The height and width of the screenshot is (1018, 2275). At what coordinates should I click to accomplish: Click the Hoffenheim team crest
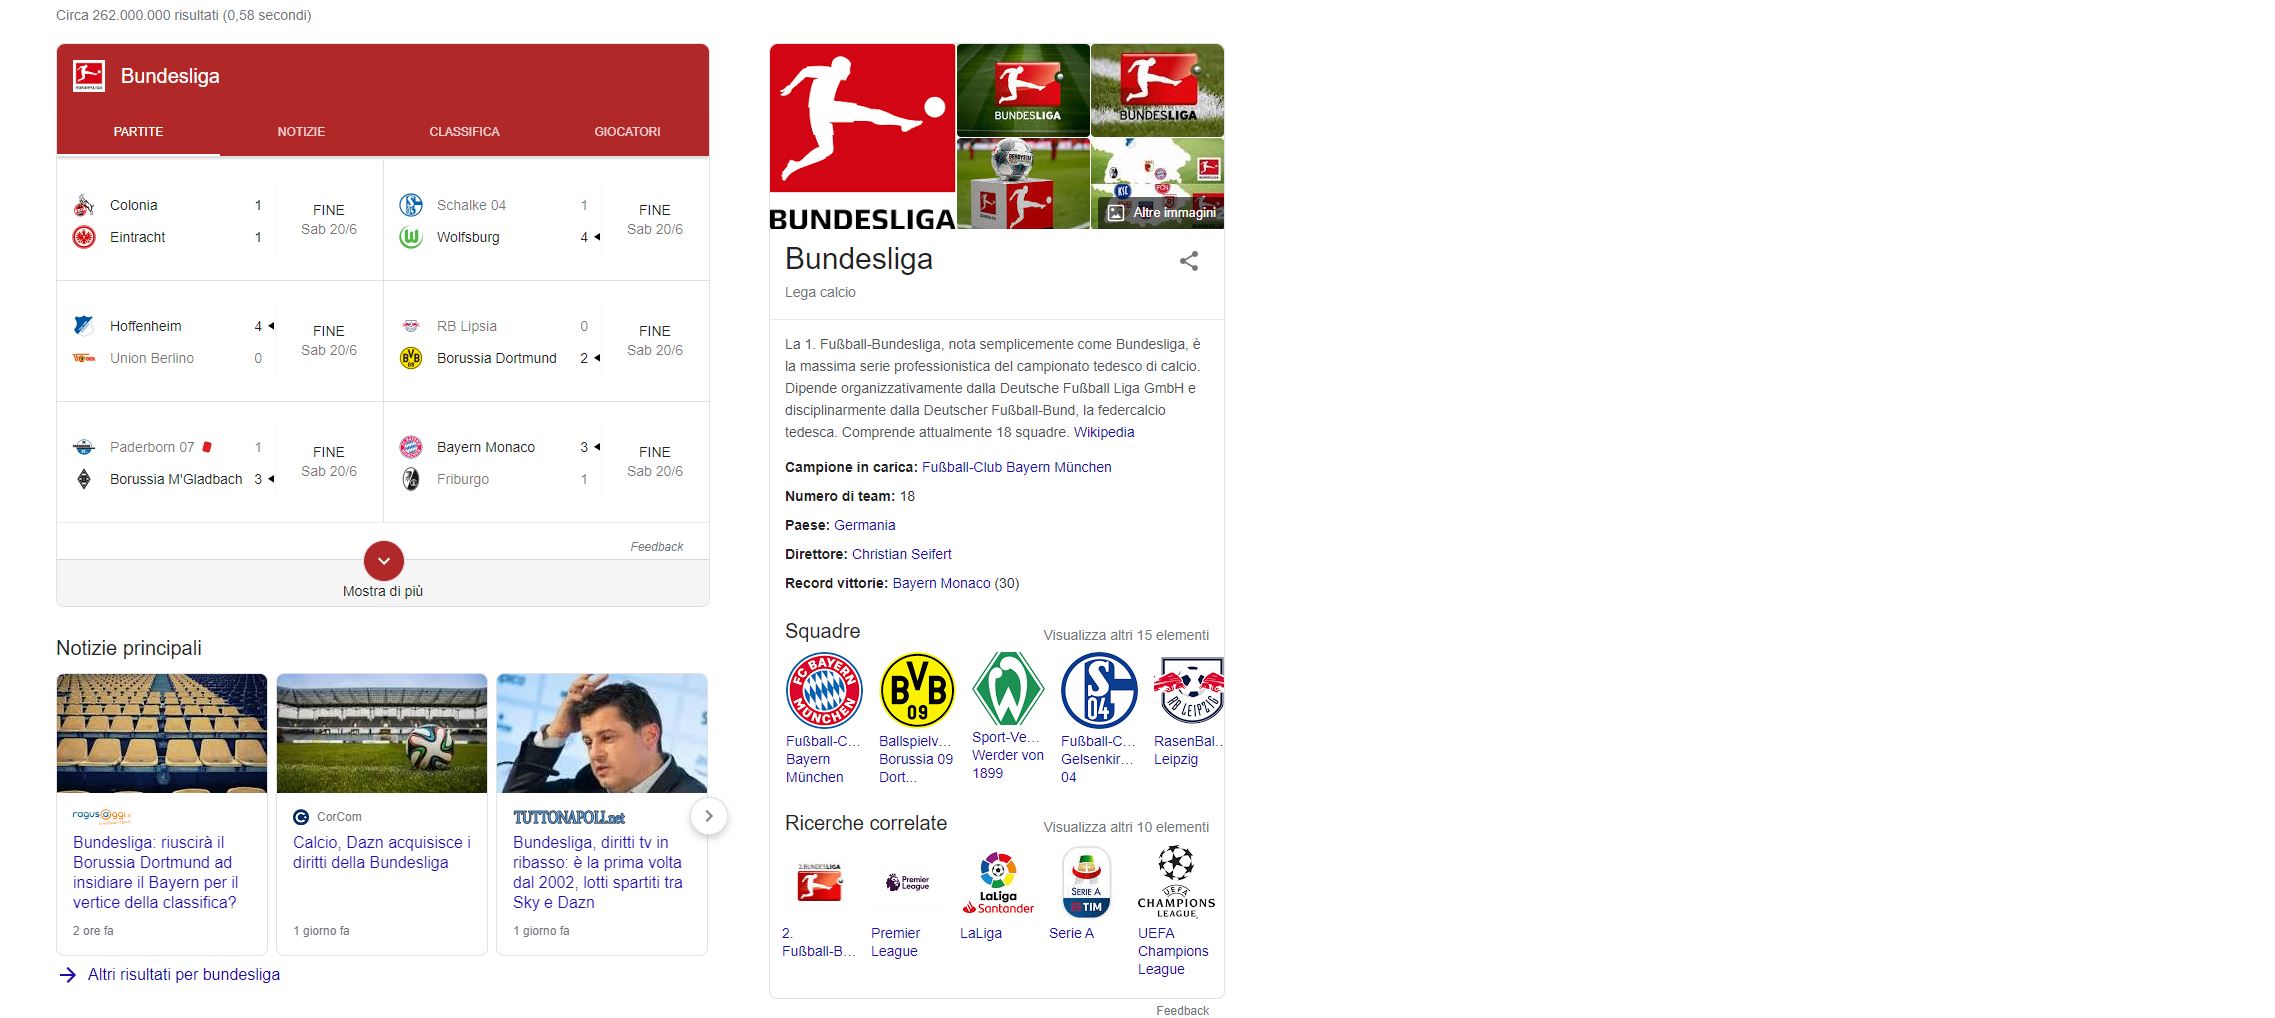pyautogui.click(x=84, y=326)
